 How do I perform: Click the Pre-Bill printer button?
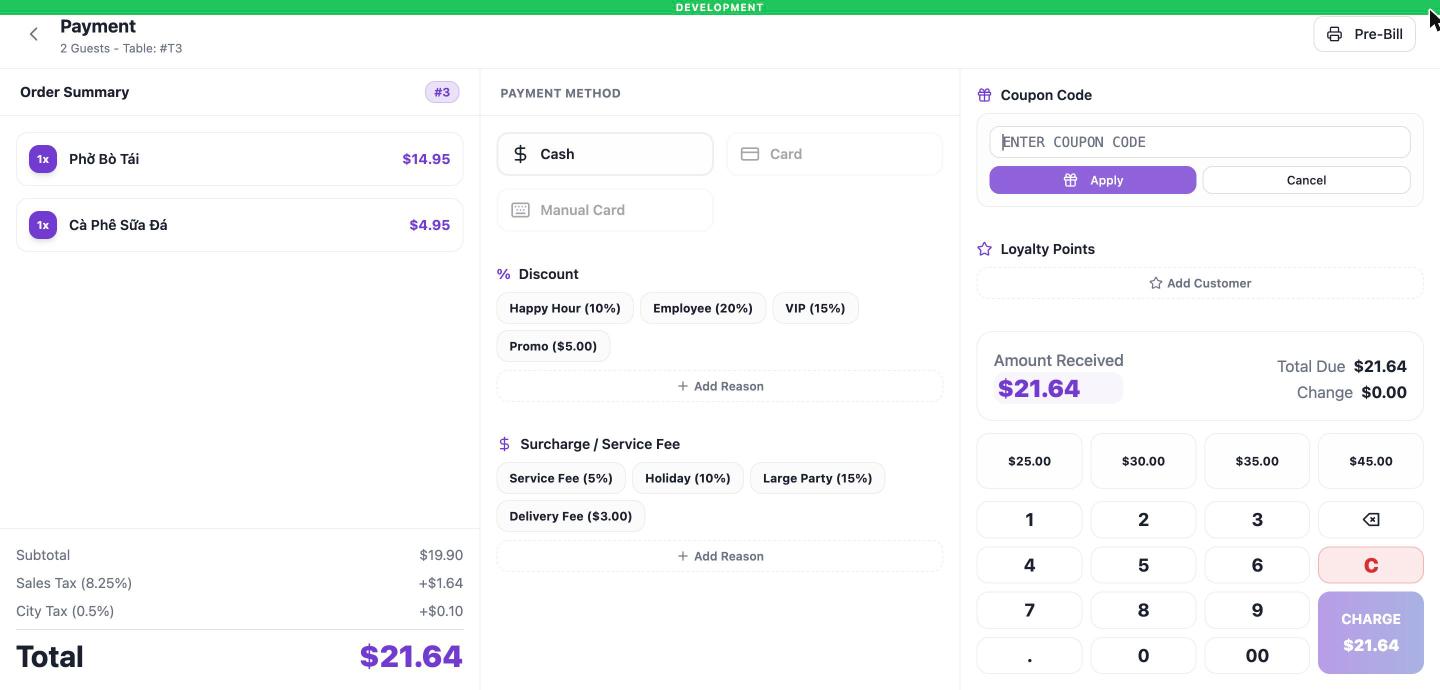pos(1364,34)
